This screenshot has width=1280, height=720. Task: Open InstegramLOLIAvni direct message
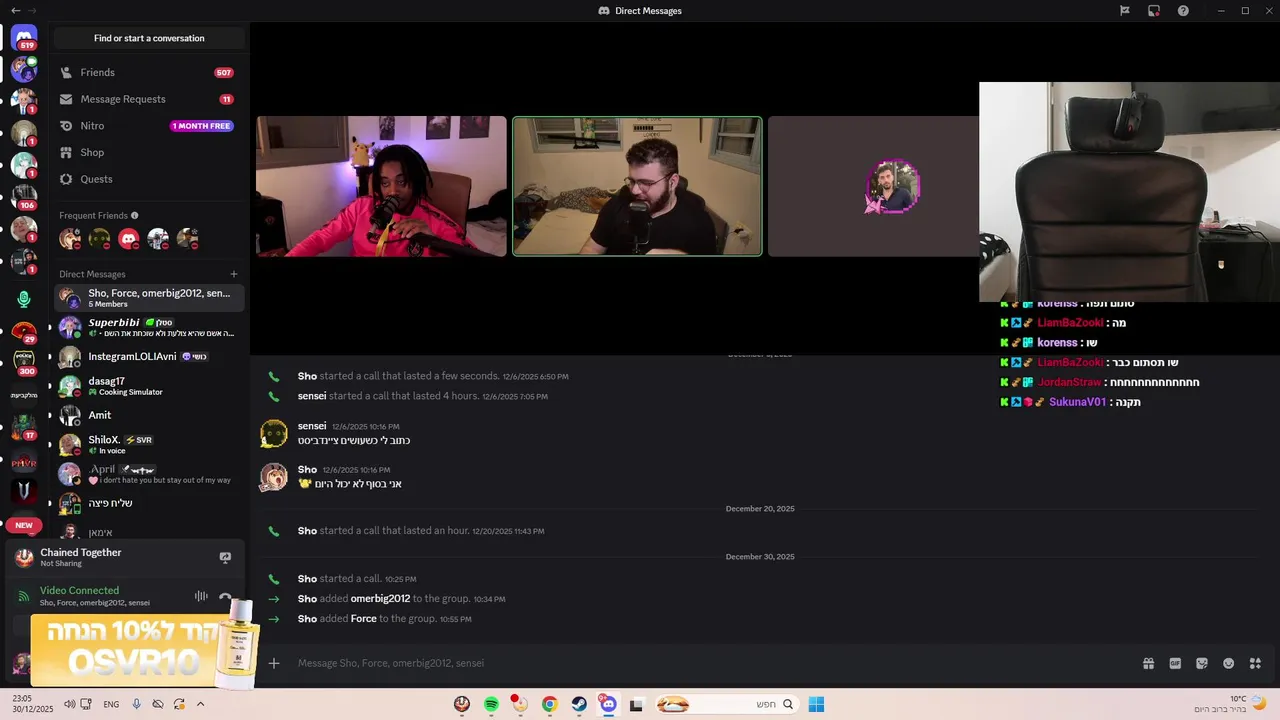149,356
